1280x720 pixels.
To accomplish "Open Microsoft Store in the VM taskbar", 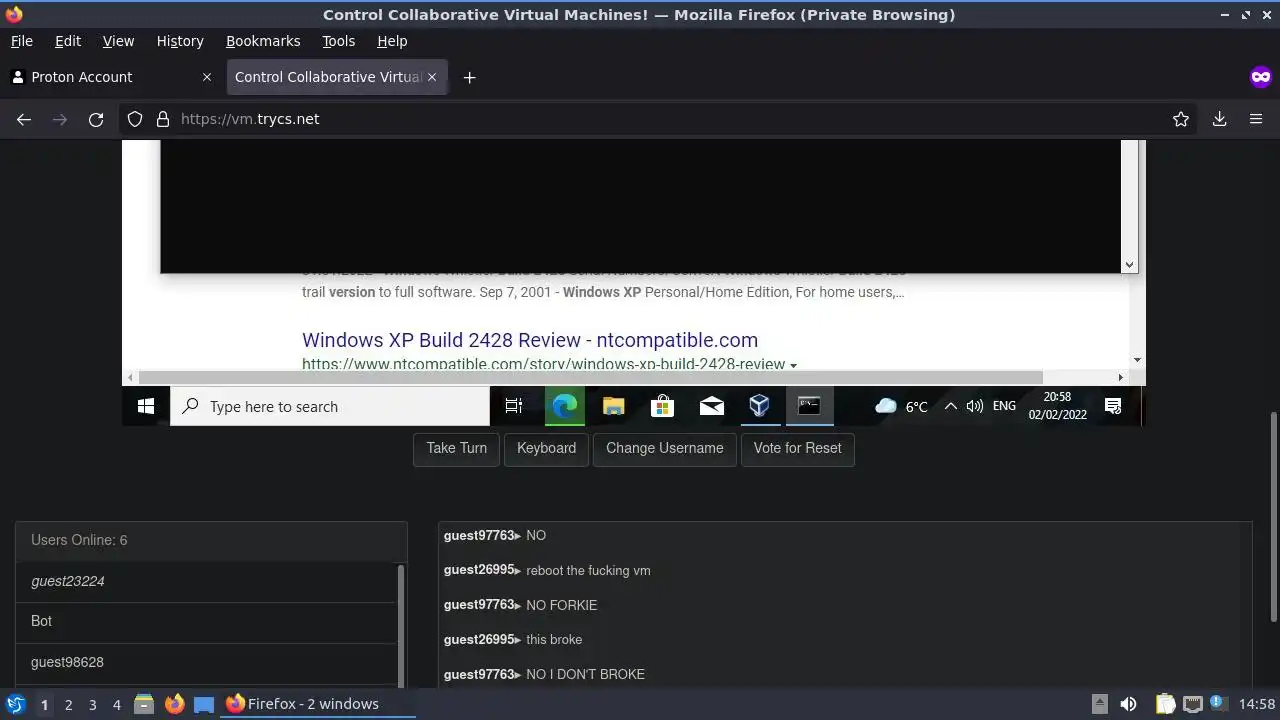I will 662,406.
